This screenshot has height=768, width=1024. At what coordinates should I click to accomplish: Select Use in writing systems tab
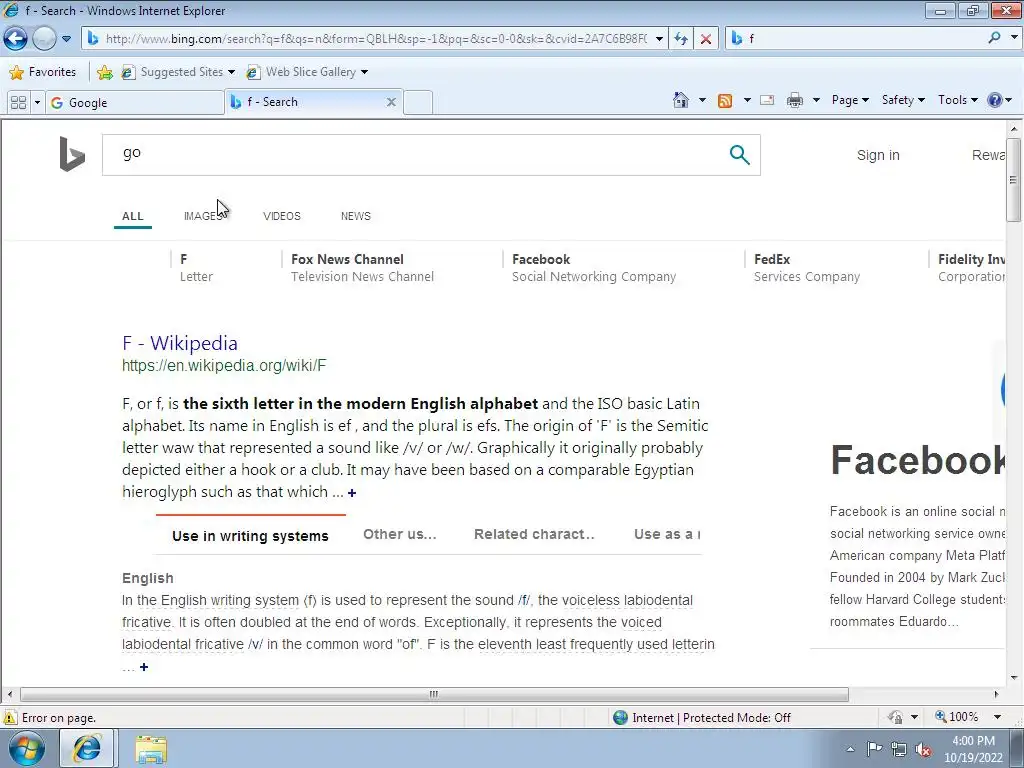pos(250,536)
